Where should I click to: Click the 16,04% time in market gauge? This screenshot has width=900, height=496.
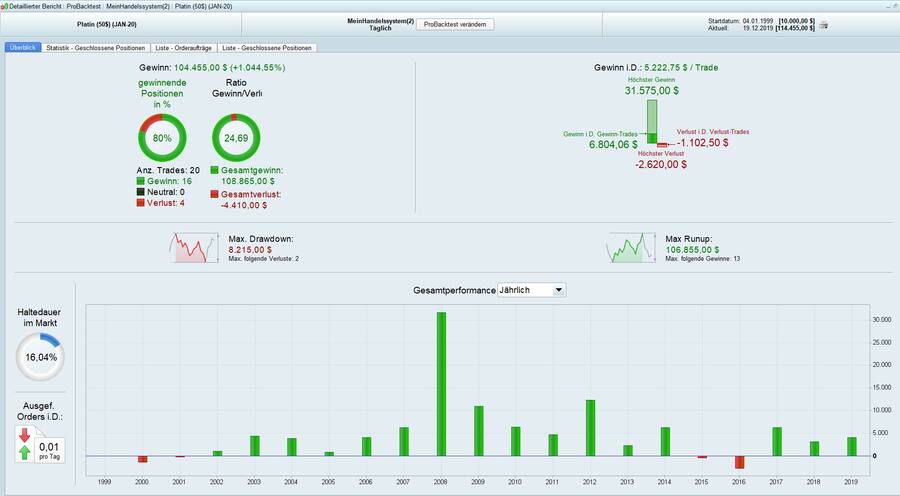point(41,357)
